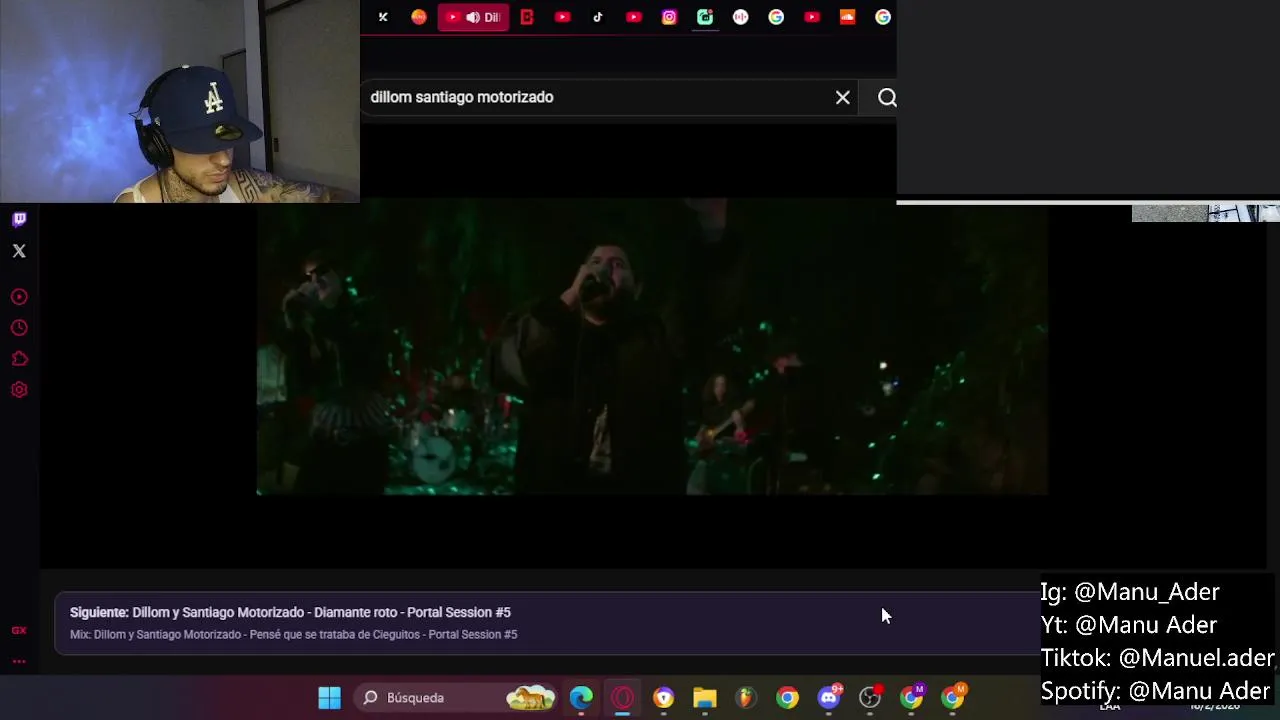Open Discord from taskbar
The image size is (1280, 720).
point(829,697)
